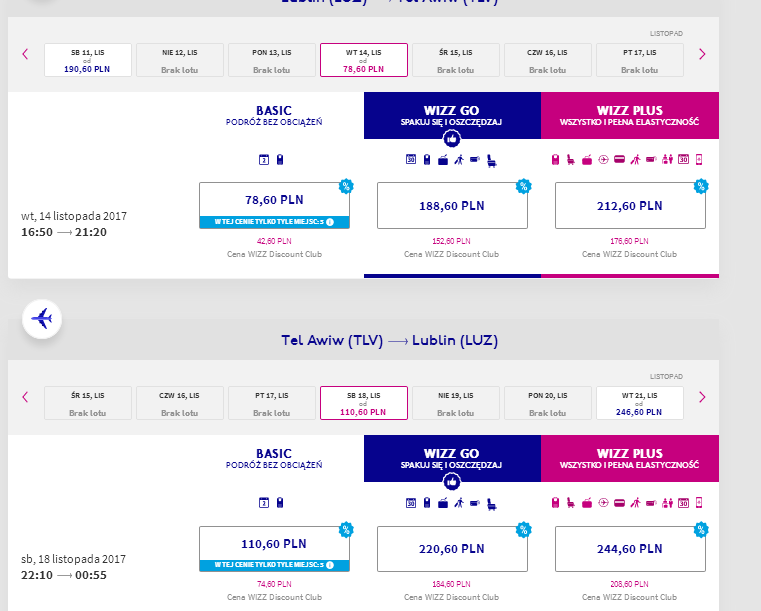The width and height of the screenshot is (761, 611).
Task: Click the pink mobile phone icon under outbound WIZZ PLUS
Action: coord(699,159)
